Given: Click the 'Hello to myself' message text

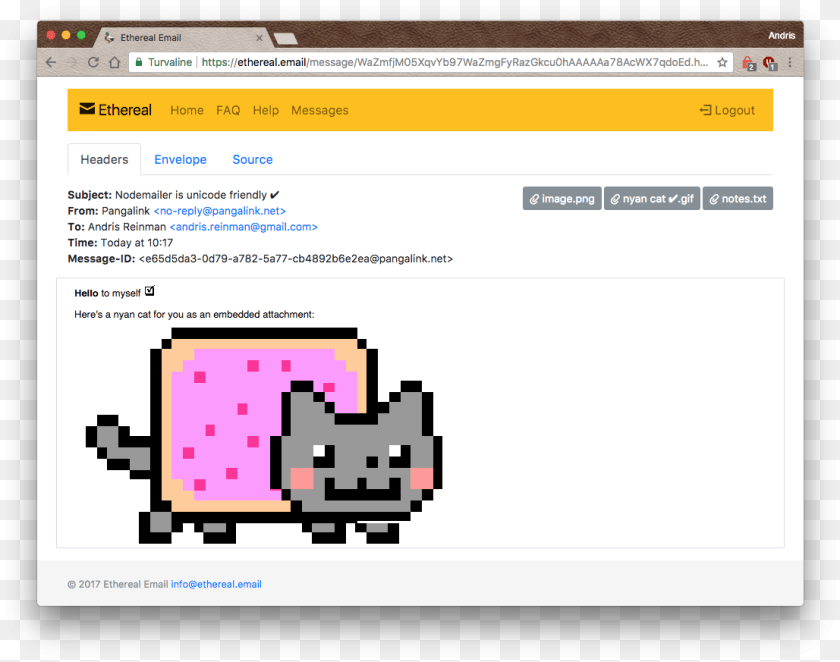Looking at the screenshot, I should [x=107, y=294].
